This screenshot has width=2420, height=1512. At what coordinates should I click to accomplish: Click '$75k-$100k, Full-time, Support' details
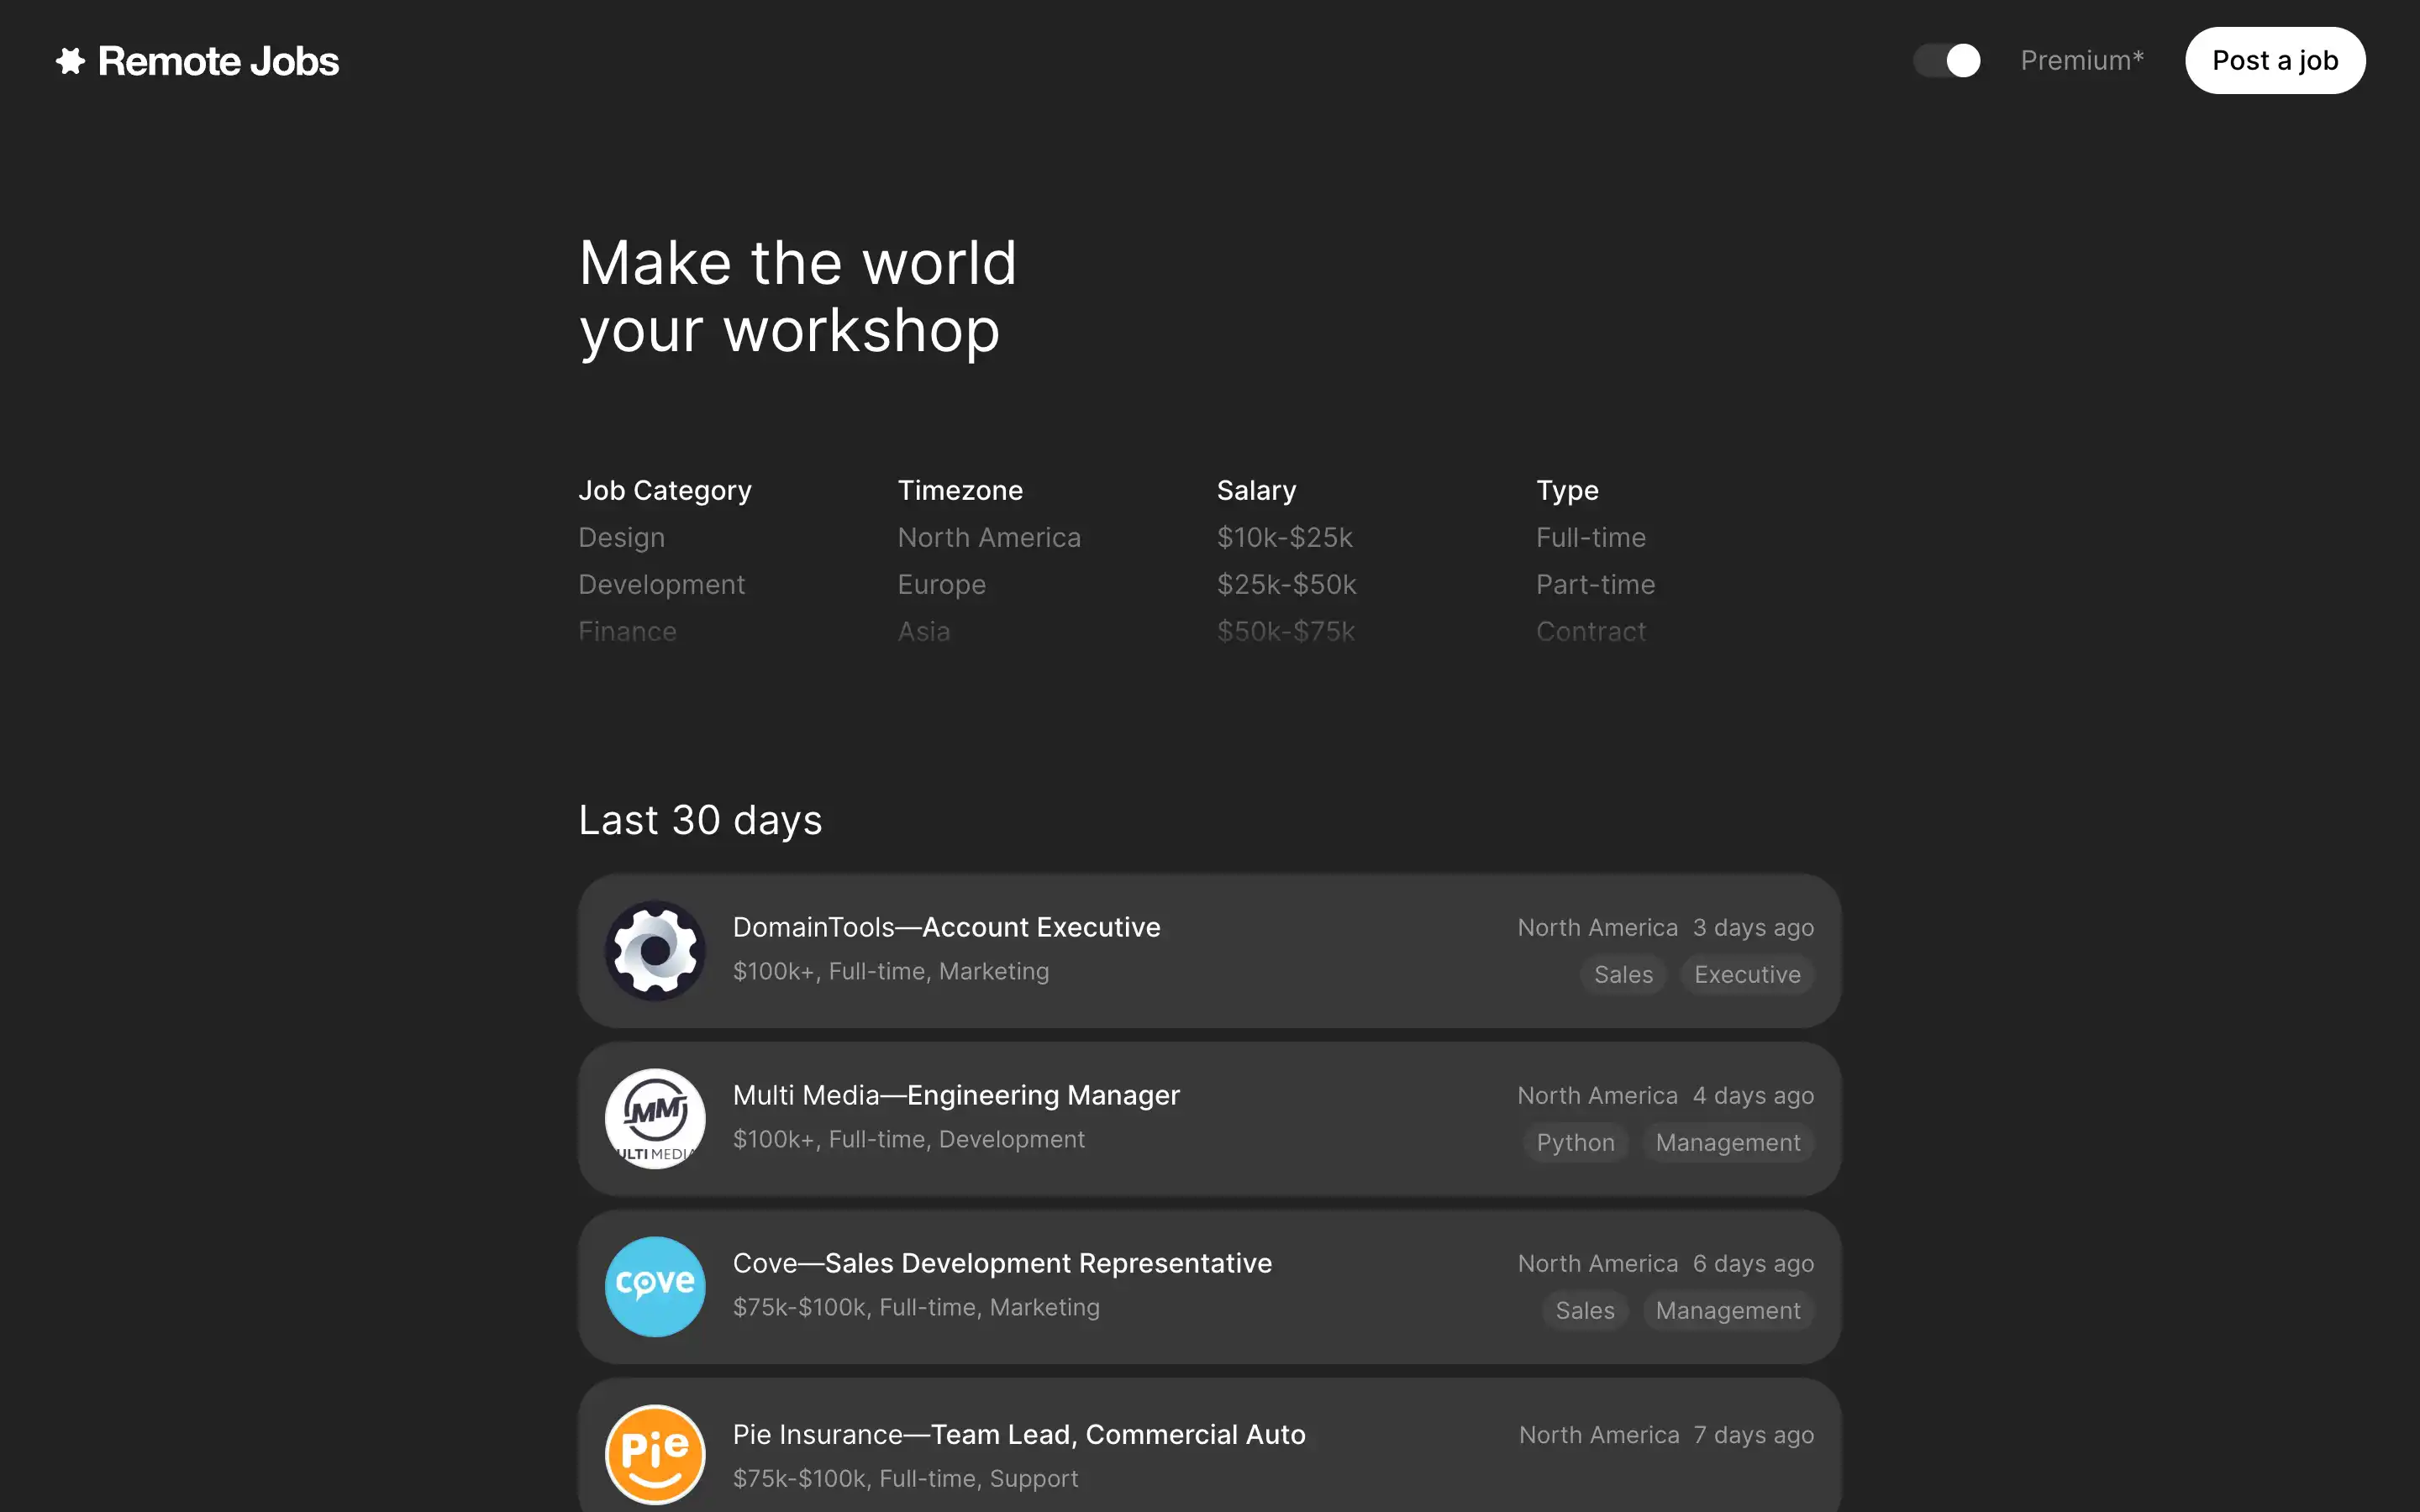pyautogui.click(x=905, y=1479)
